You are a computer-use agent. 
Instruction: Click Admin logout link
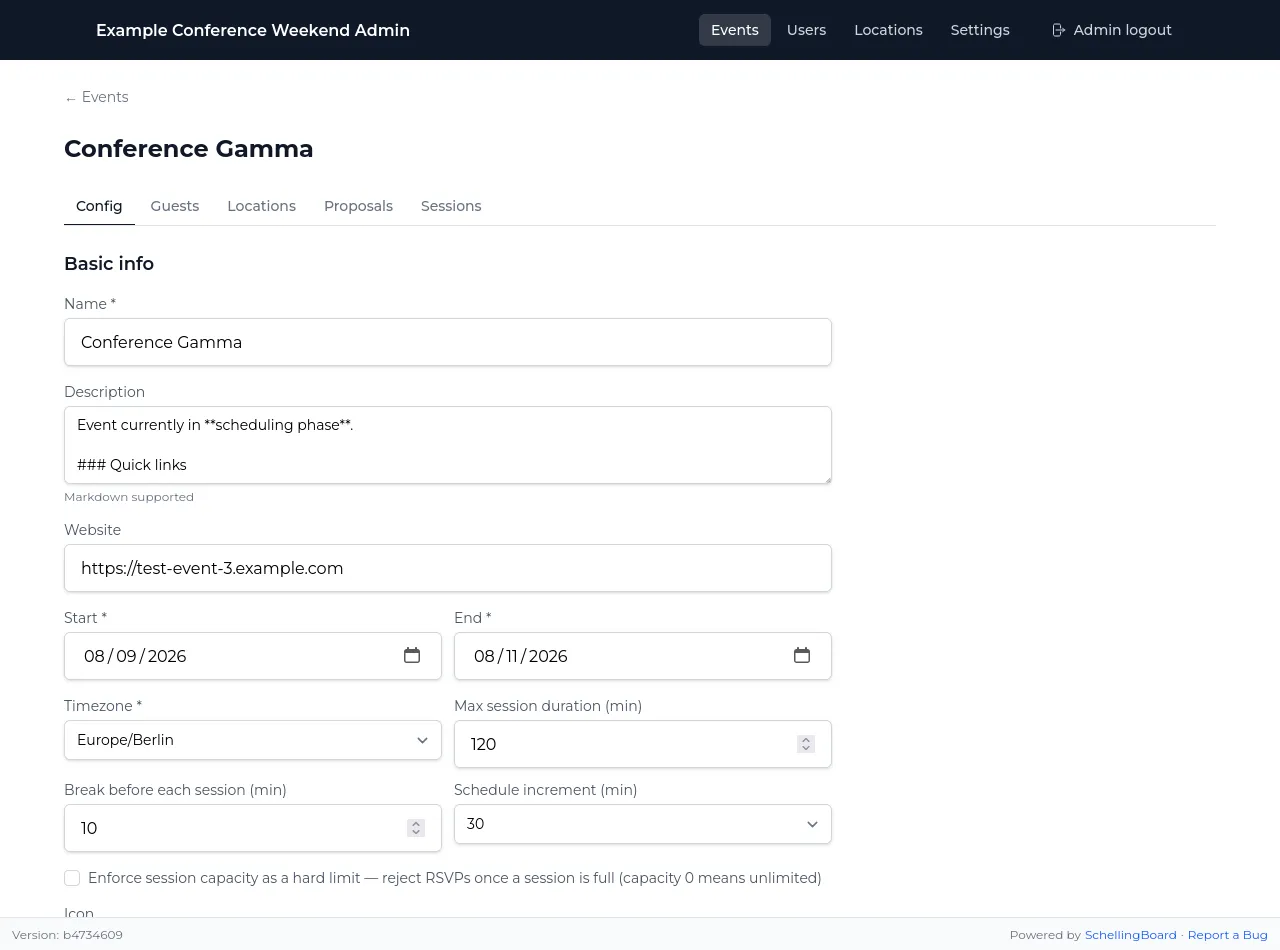point(1112,30)
